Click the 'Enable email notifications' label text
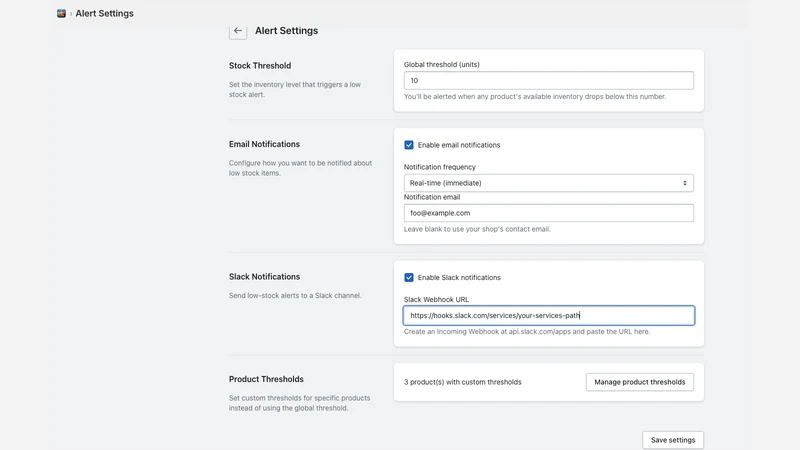The image size is (800, 450). [x=459, y=145]
